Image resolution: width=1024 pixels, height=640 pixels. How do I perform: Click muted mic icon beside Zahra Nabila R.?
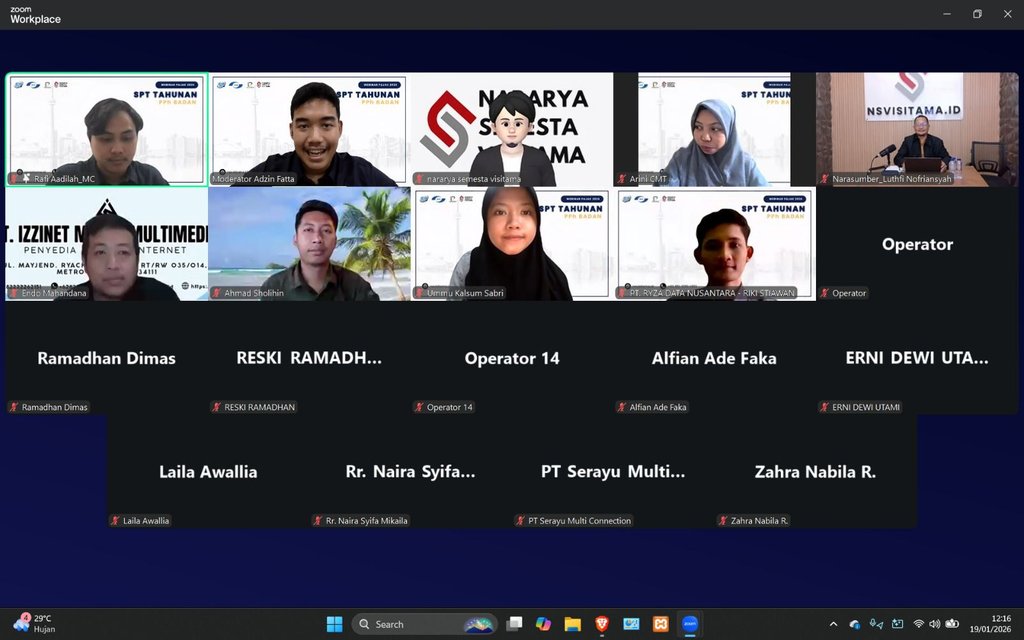pos(723,520)
